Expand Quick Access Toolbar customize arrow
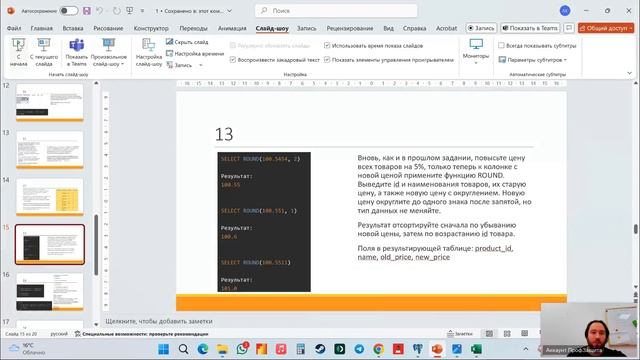640x360 pixels. (x=142, y=11)
